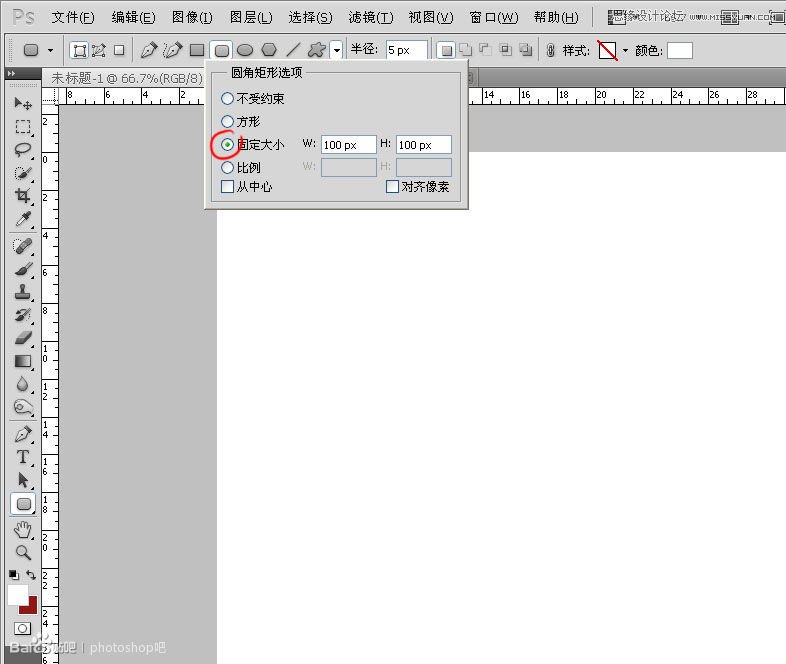
Task: Pick Polygon shape in options bar
Action: (x=269, y=50)
